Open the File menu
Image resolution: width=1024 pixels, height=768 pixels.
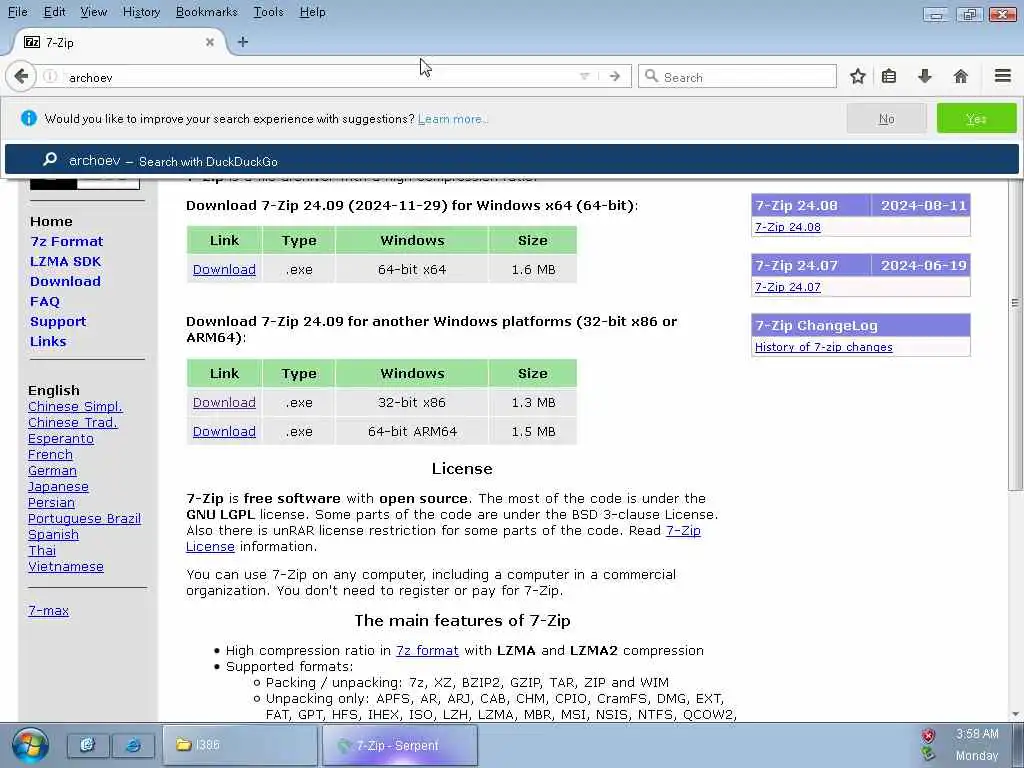[x=18, y=12]
